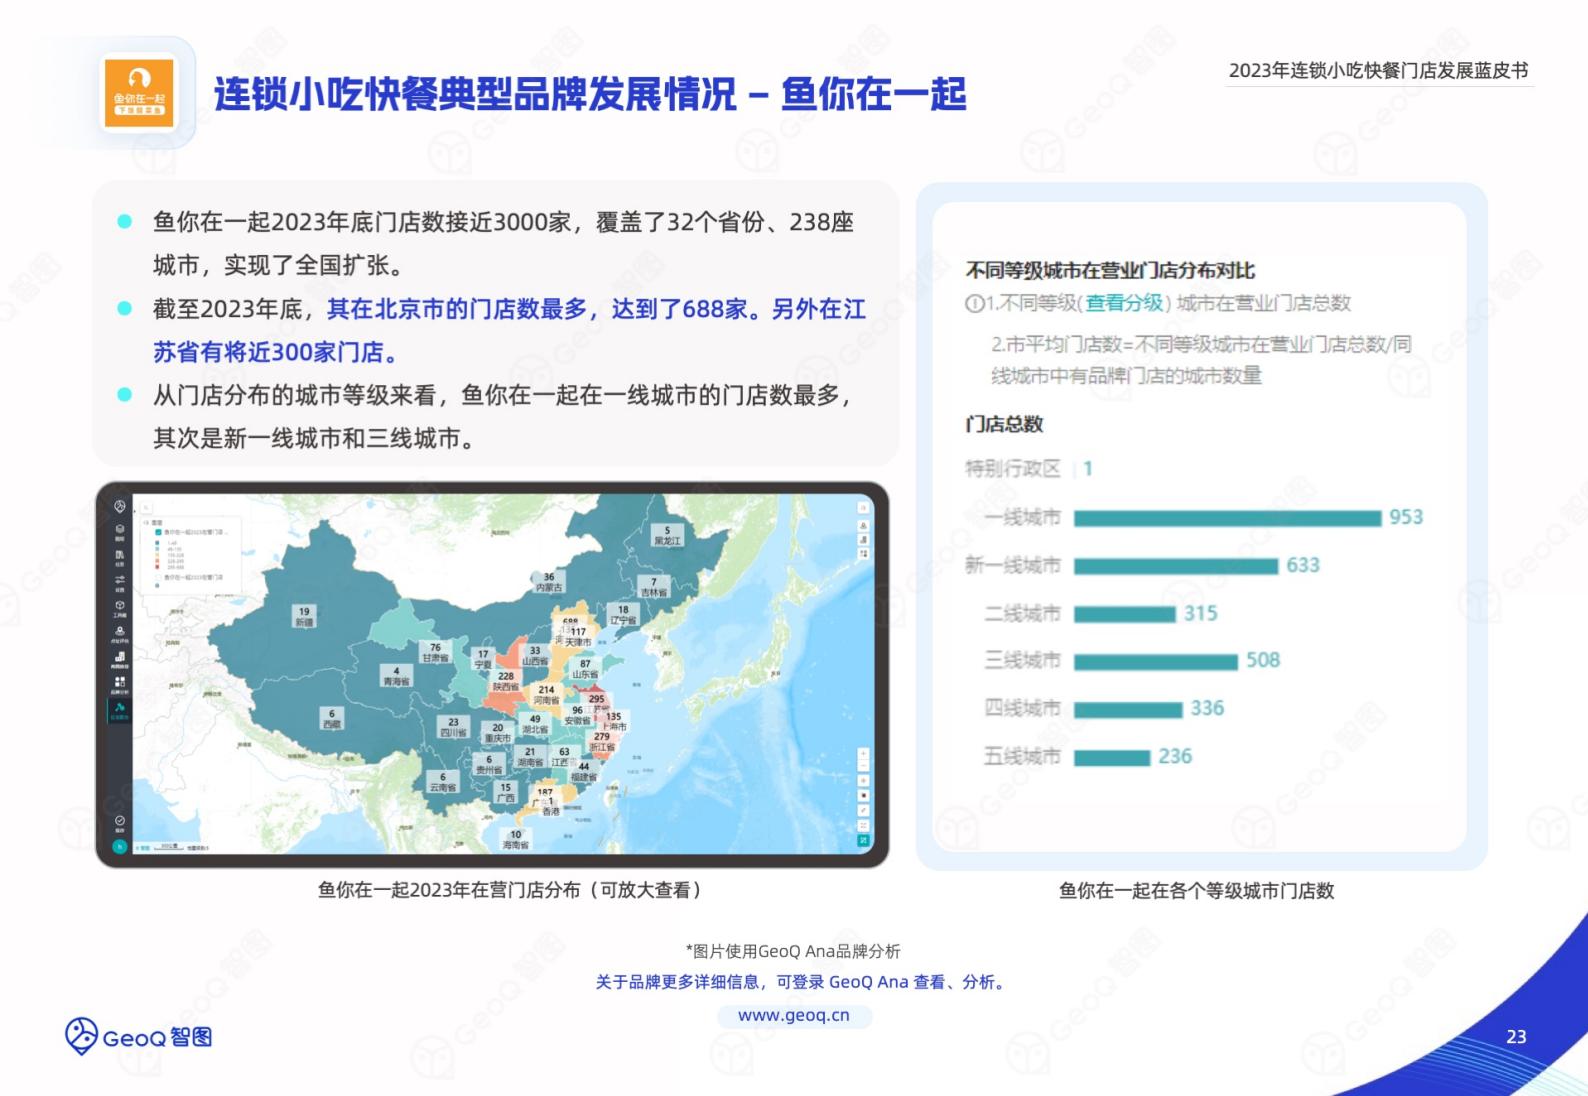1588x1096 pixels.
Task: Click the 吉林省 label showing 7
Action: [x=653, y=587]
